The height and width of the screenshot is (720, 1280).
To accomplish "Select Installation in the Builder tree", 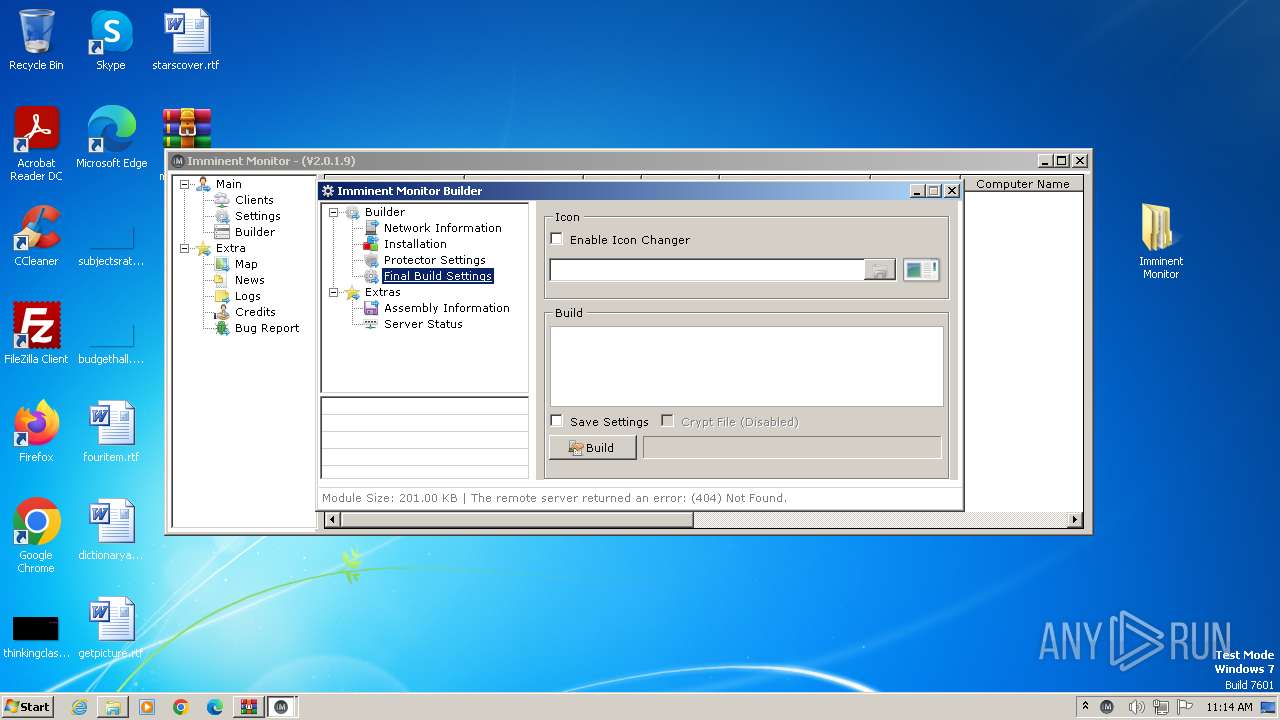I will click(x=415, y=244).
